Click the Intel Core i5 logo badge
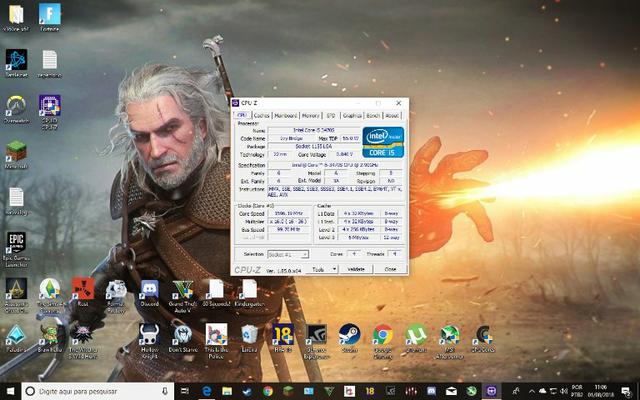The image size is (640, 400). [x=383, y=142]
